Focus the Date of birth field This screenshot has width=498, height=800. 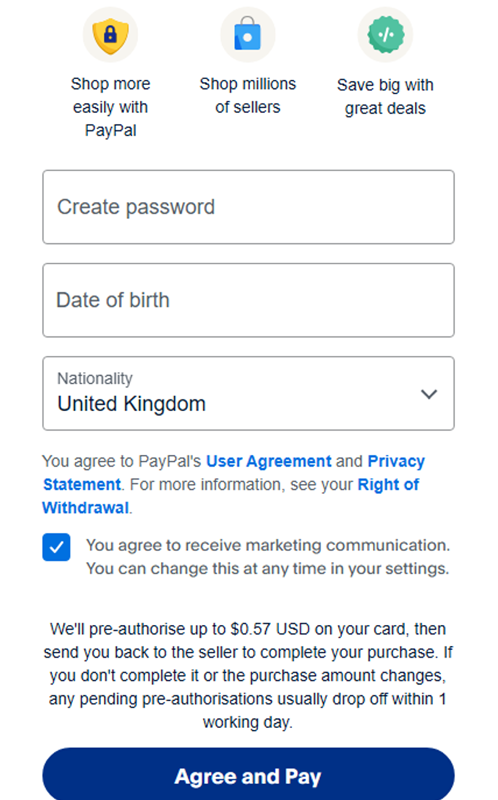coord(248,300)
